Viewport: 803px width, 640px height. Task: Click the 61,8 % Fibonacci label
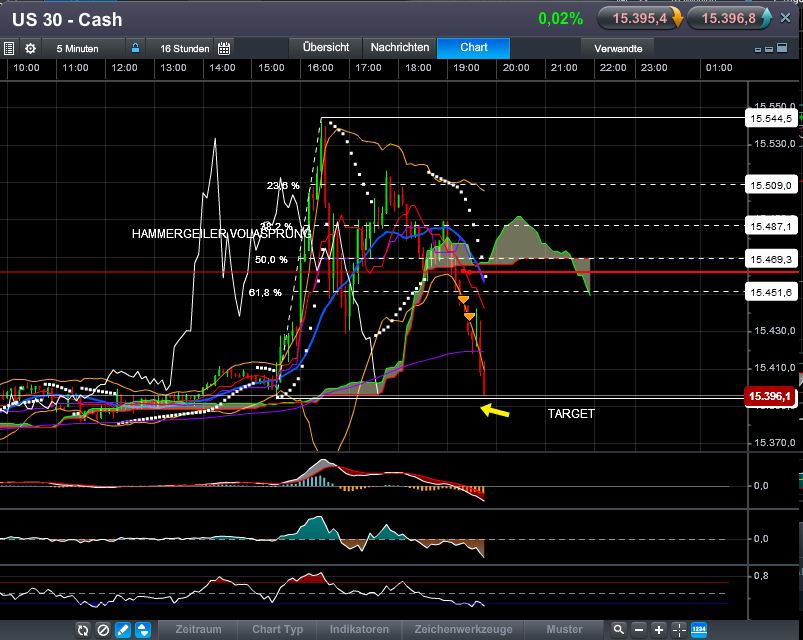coord(265,293)
